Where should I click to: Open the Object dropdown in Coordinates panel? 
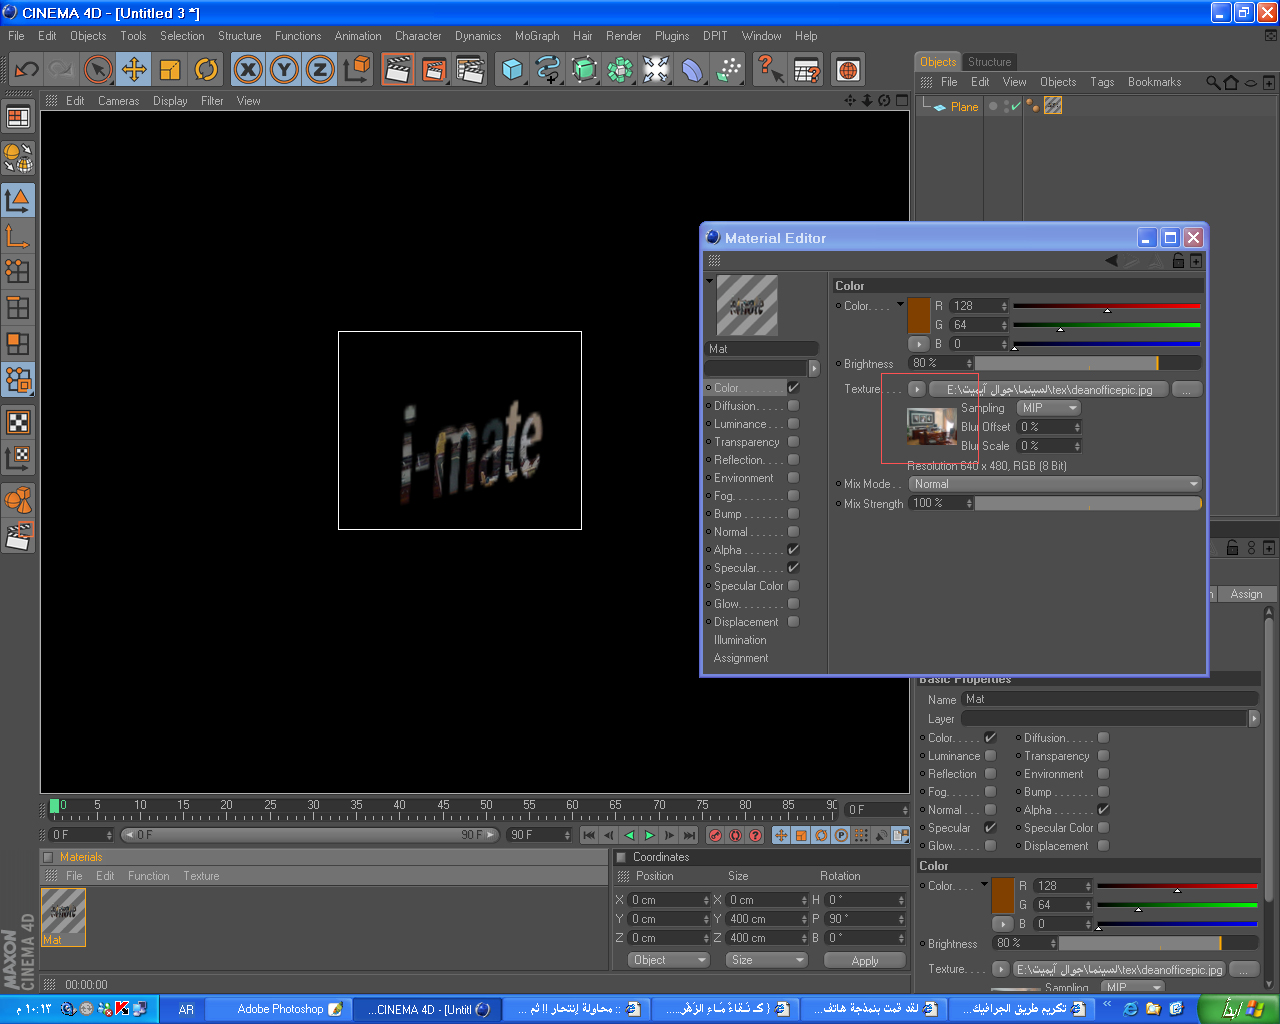click(x=670, y=960)
